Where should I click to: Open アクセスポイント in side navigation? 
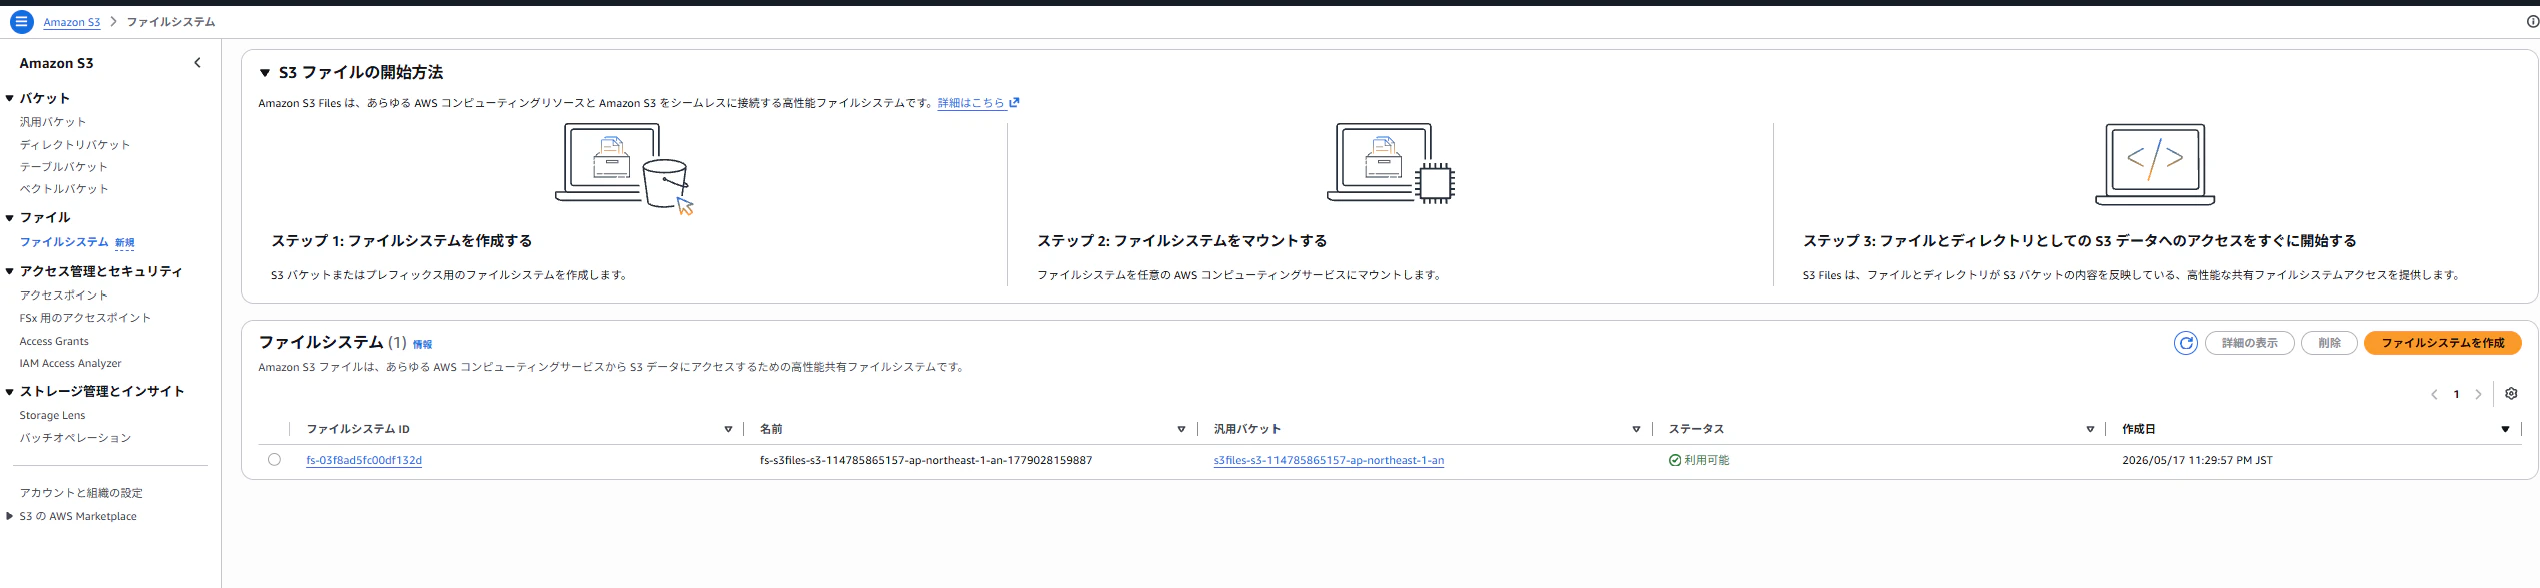coord(64,295)
